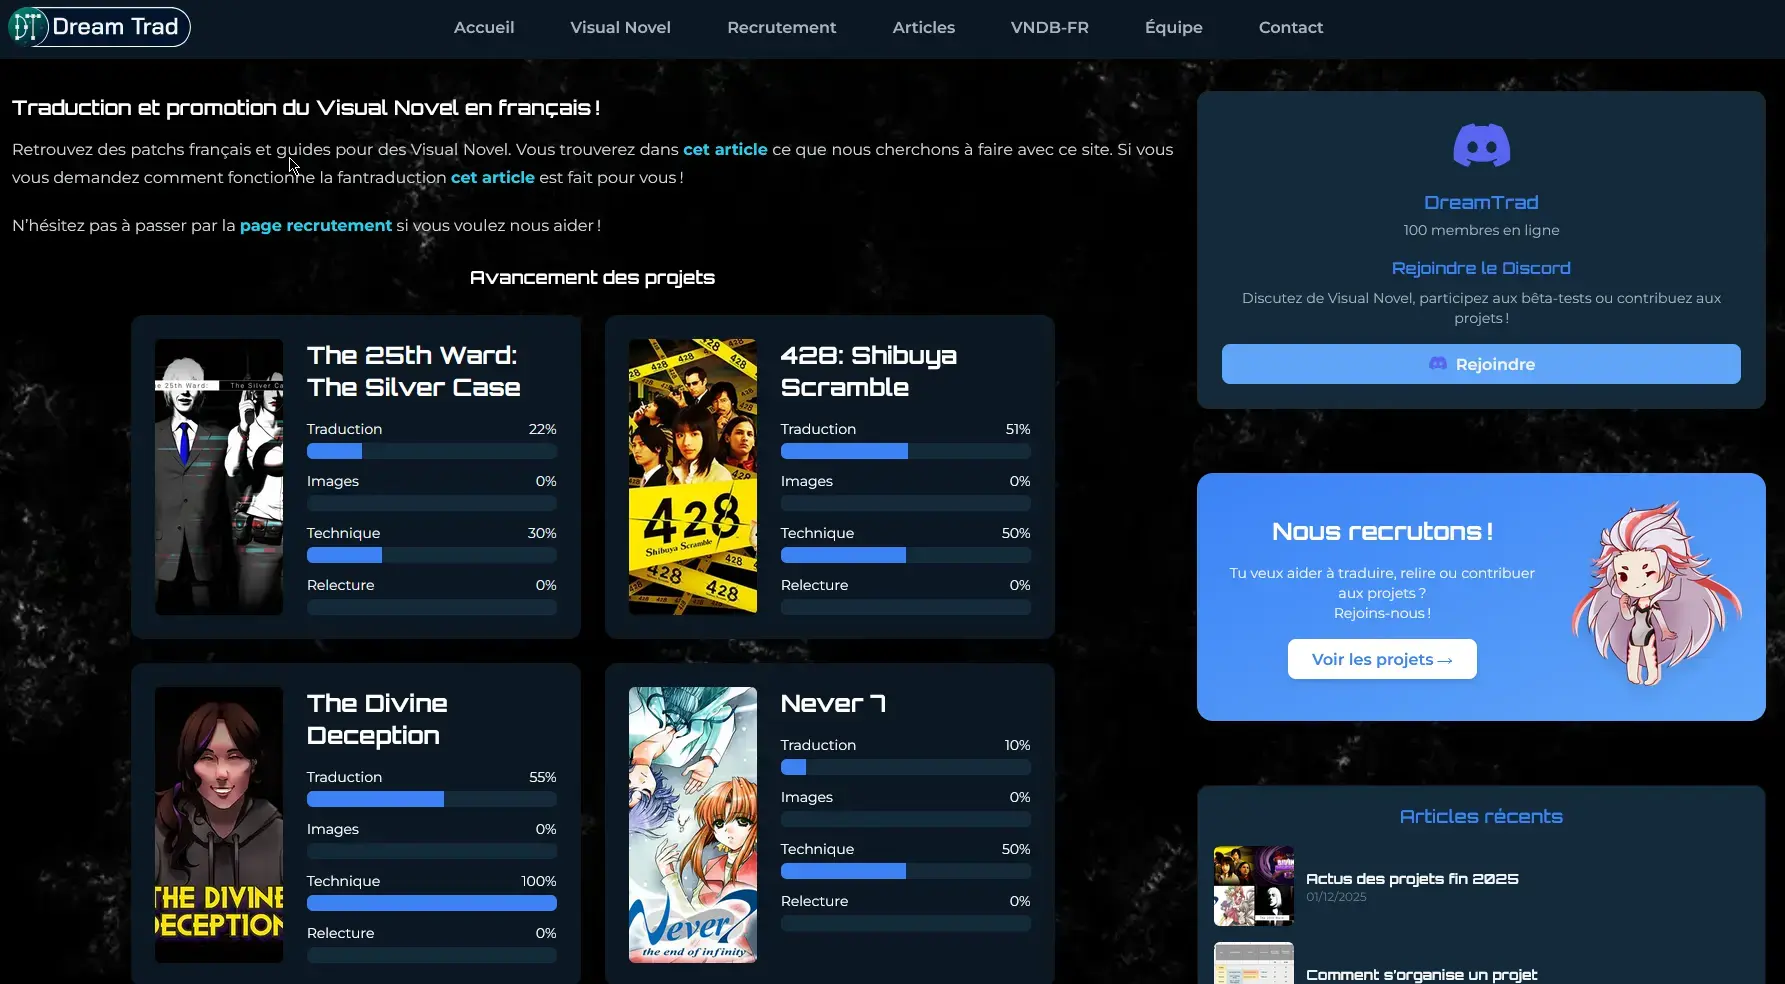Click the Voir les projets button

[x=1382, y=659]
